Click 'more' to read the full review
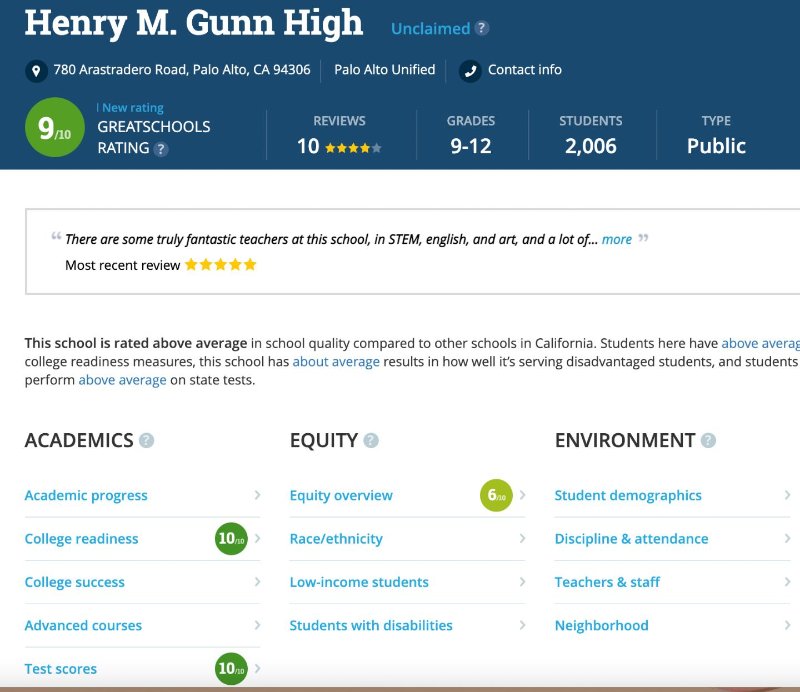Viewport: 800px width, 692px height. 616,239
